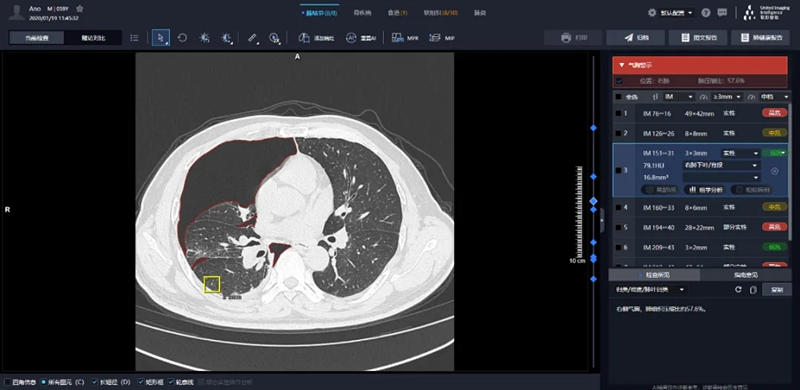
Task: Check the box for nodule 2
Action: click(618, 133)
